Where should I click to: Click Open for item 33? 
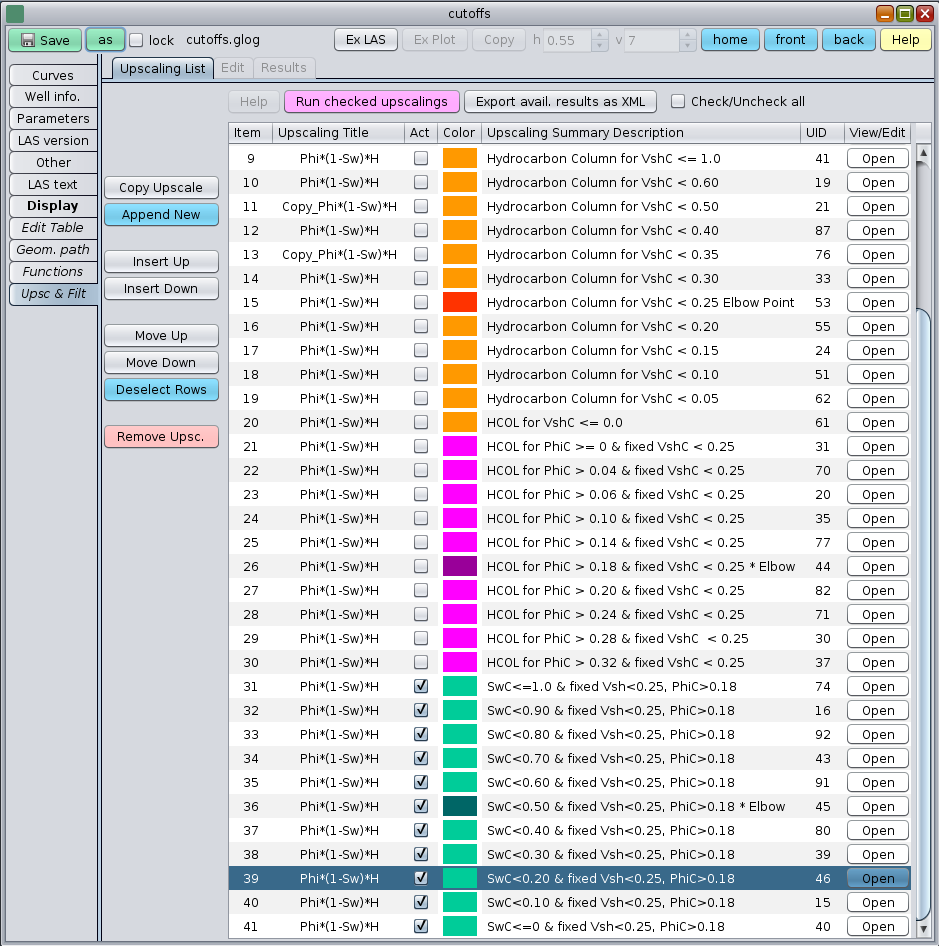coord(878,734)
